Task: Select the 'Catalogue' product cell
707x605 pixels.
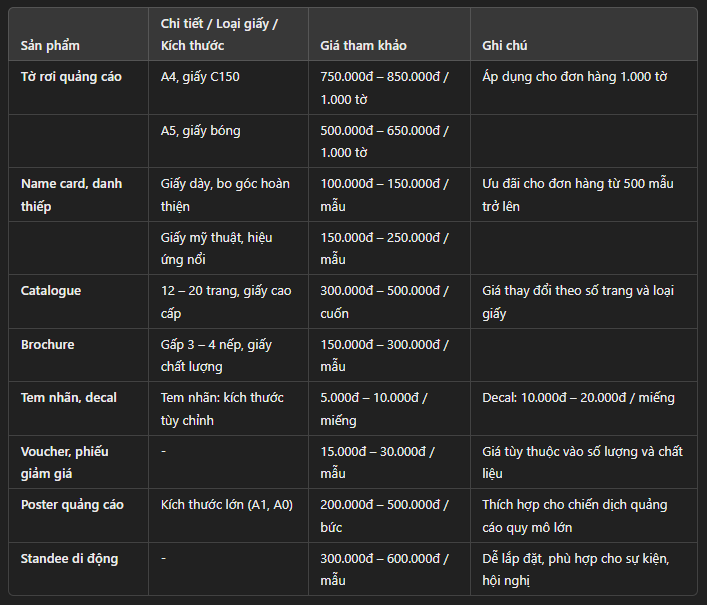Action: (51, 290)
